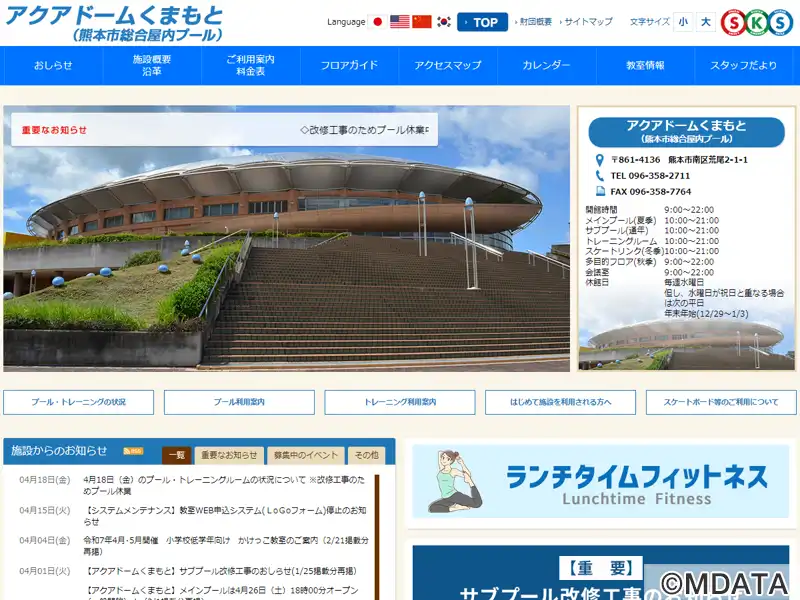Switch to the 一覧 news tab
The height and width of the screenshot is (600, 800).
[177, 455]
